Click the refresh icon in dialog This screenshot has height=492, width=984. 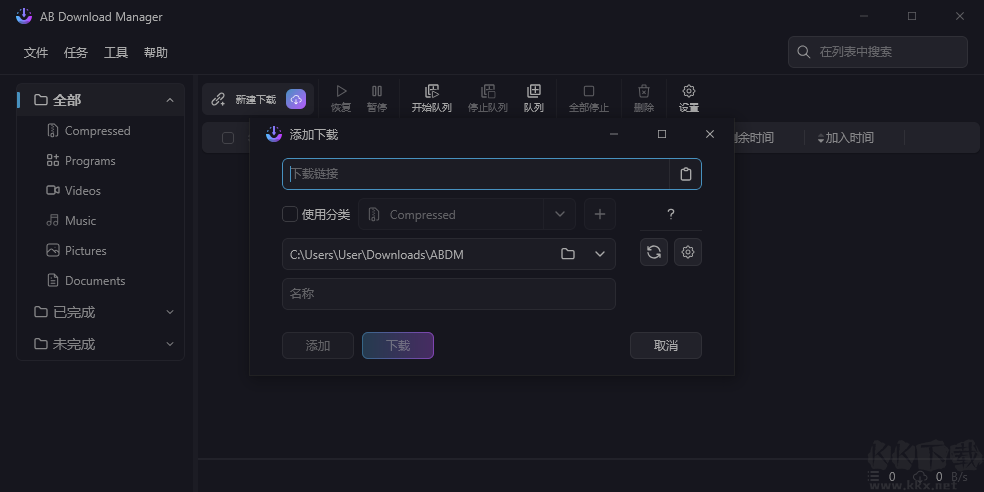[654, 252]
